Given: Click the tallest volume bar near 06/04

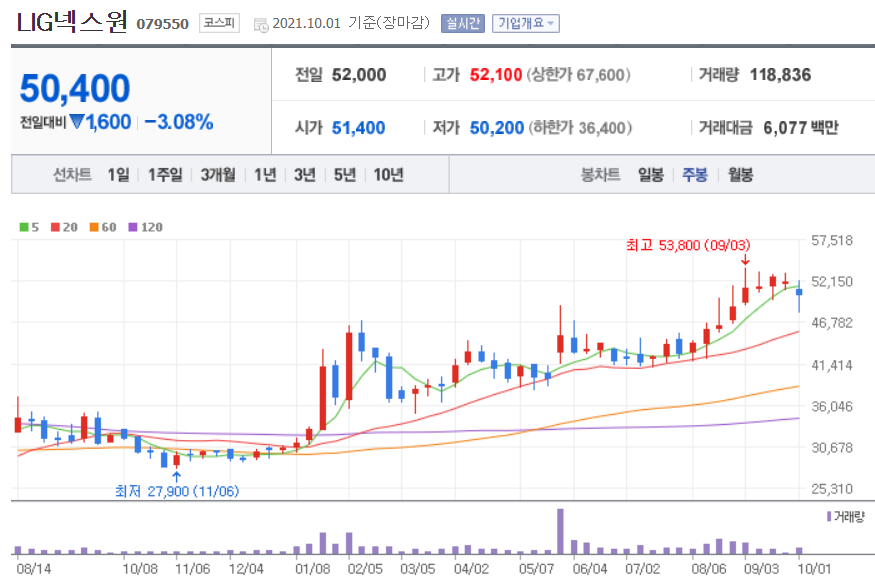Looking at the screenshot, I should tap(560, 531).
